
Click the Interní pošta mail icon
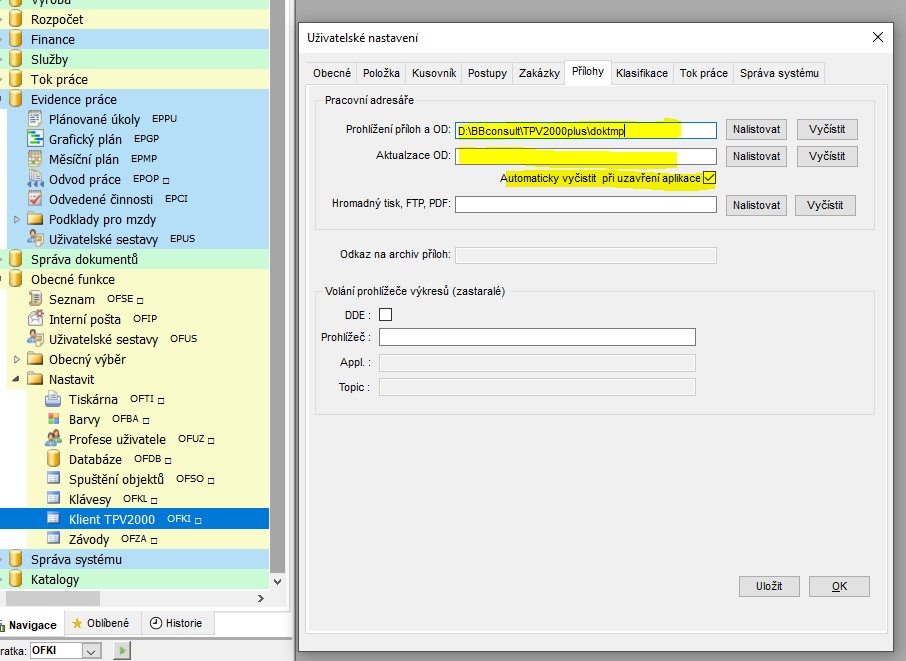[35, 318]
